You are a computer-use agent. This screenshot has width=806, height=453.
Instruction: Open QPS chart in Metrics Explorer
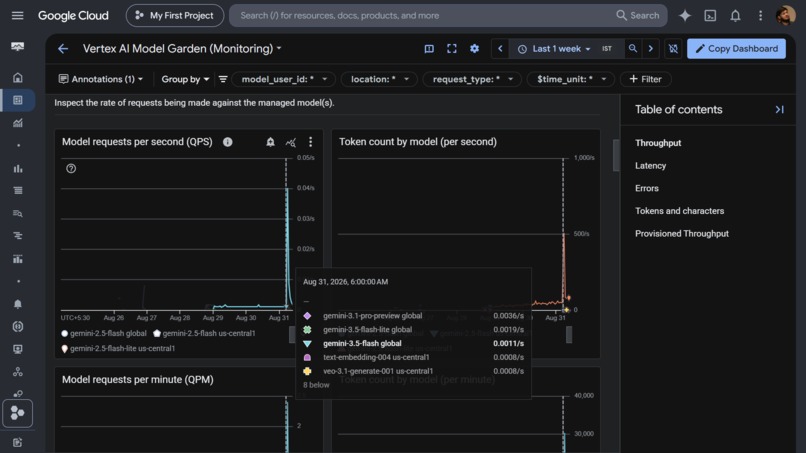point(290,142)
